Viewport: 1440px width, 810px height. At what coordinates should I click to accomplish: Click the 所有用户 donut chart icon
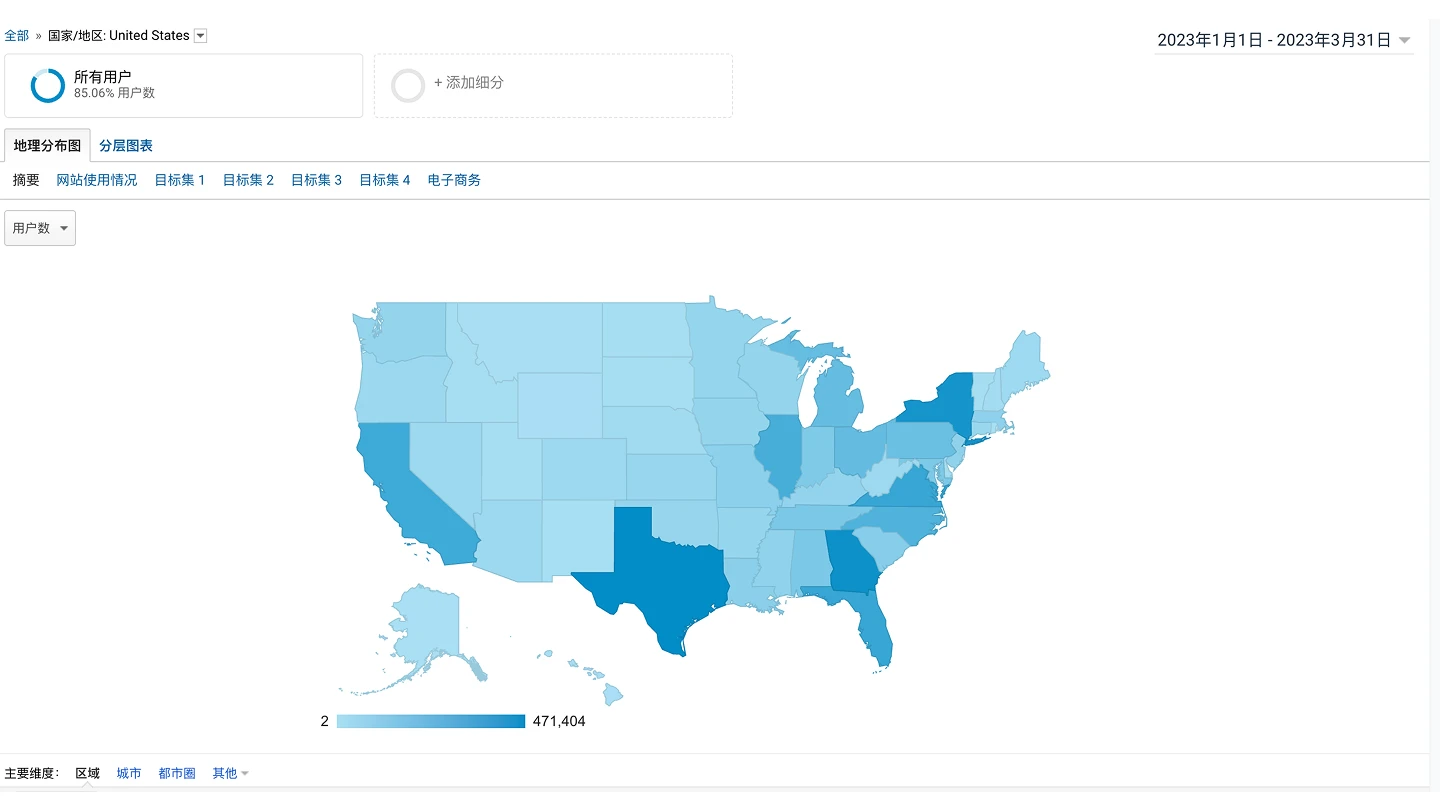(48, 86)
